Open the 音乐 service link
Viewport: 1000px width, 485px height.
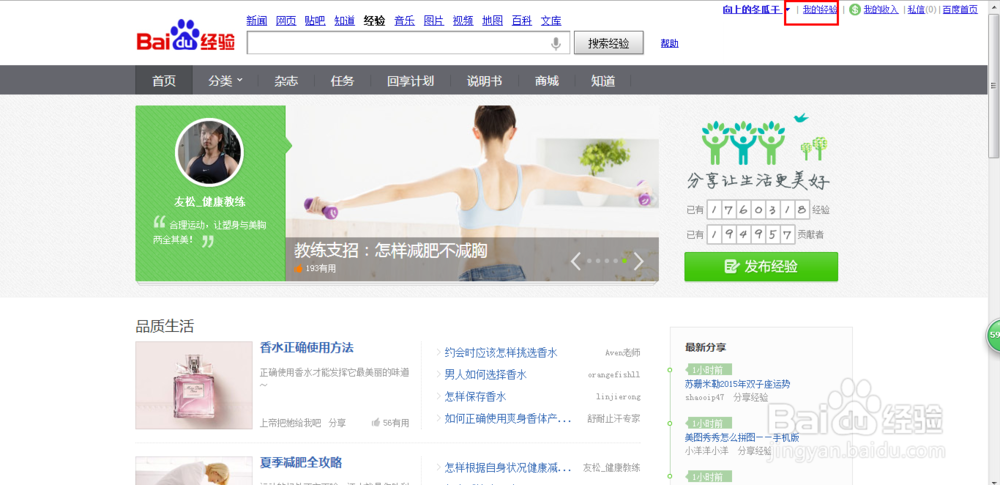[x=404, y=20]
